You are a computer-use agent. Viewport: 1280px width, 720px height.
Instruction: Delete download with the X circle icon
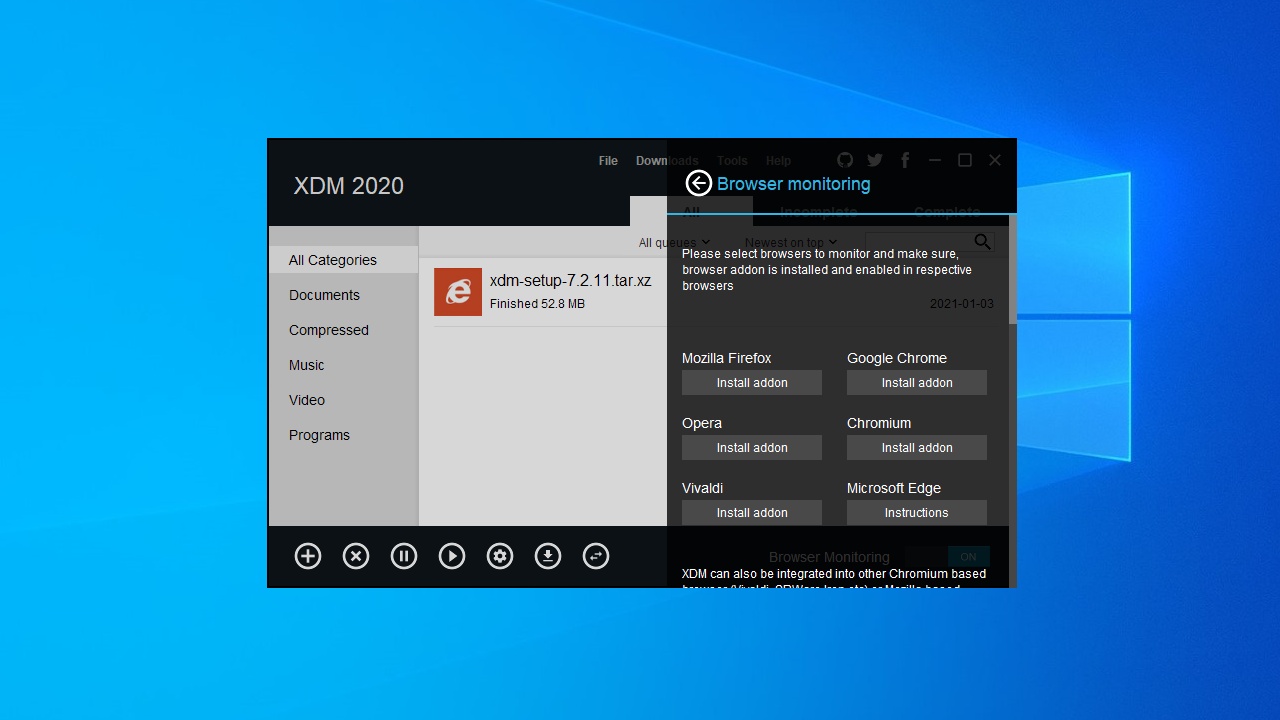click(x=356, y=557)
